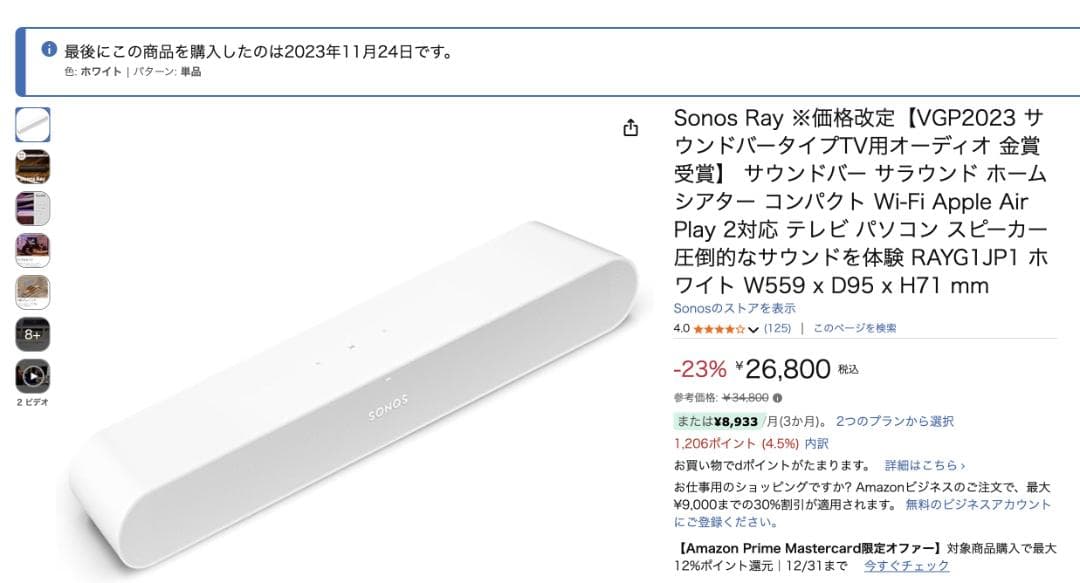
Task: Click the info icon beside reference price ¥34,800
Action: coord(778,397)
